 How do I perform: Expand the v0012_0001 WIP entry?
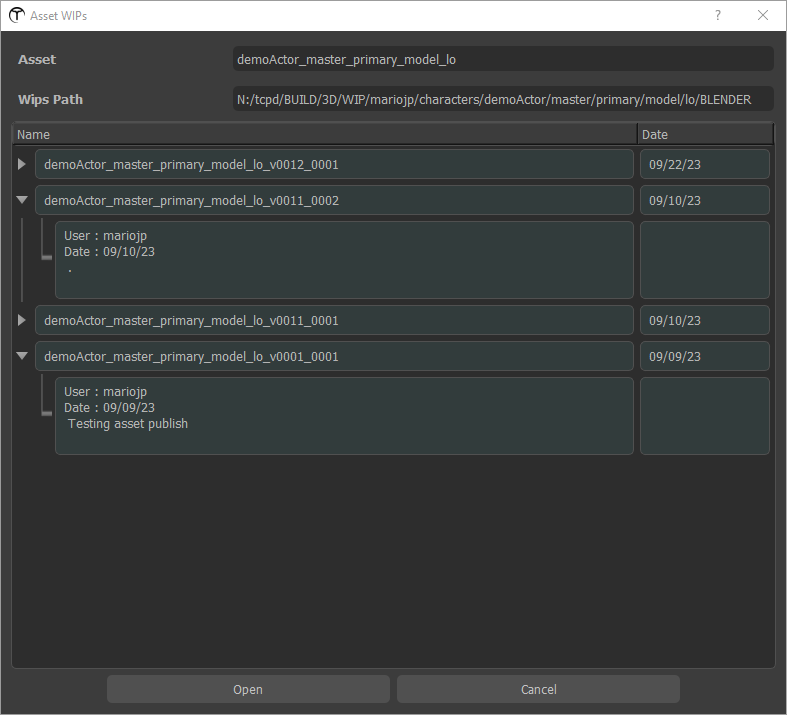22,164
